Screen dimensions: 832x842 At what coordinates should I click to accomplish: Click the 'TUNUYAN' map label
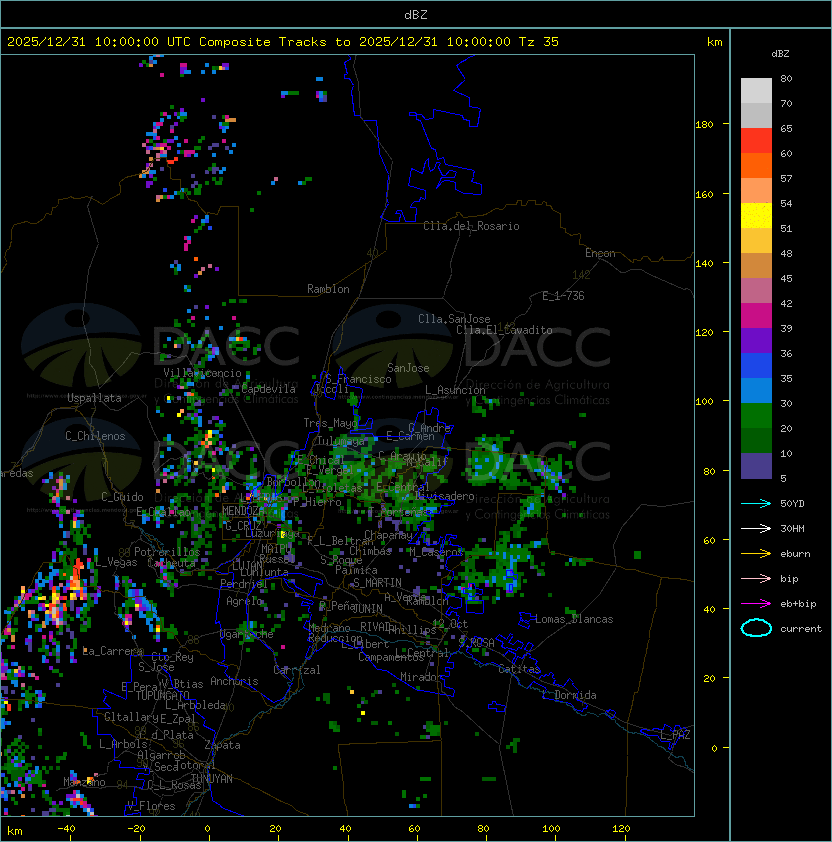click(212, 779)
